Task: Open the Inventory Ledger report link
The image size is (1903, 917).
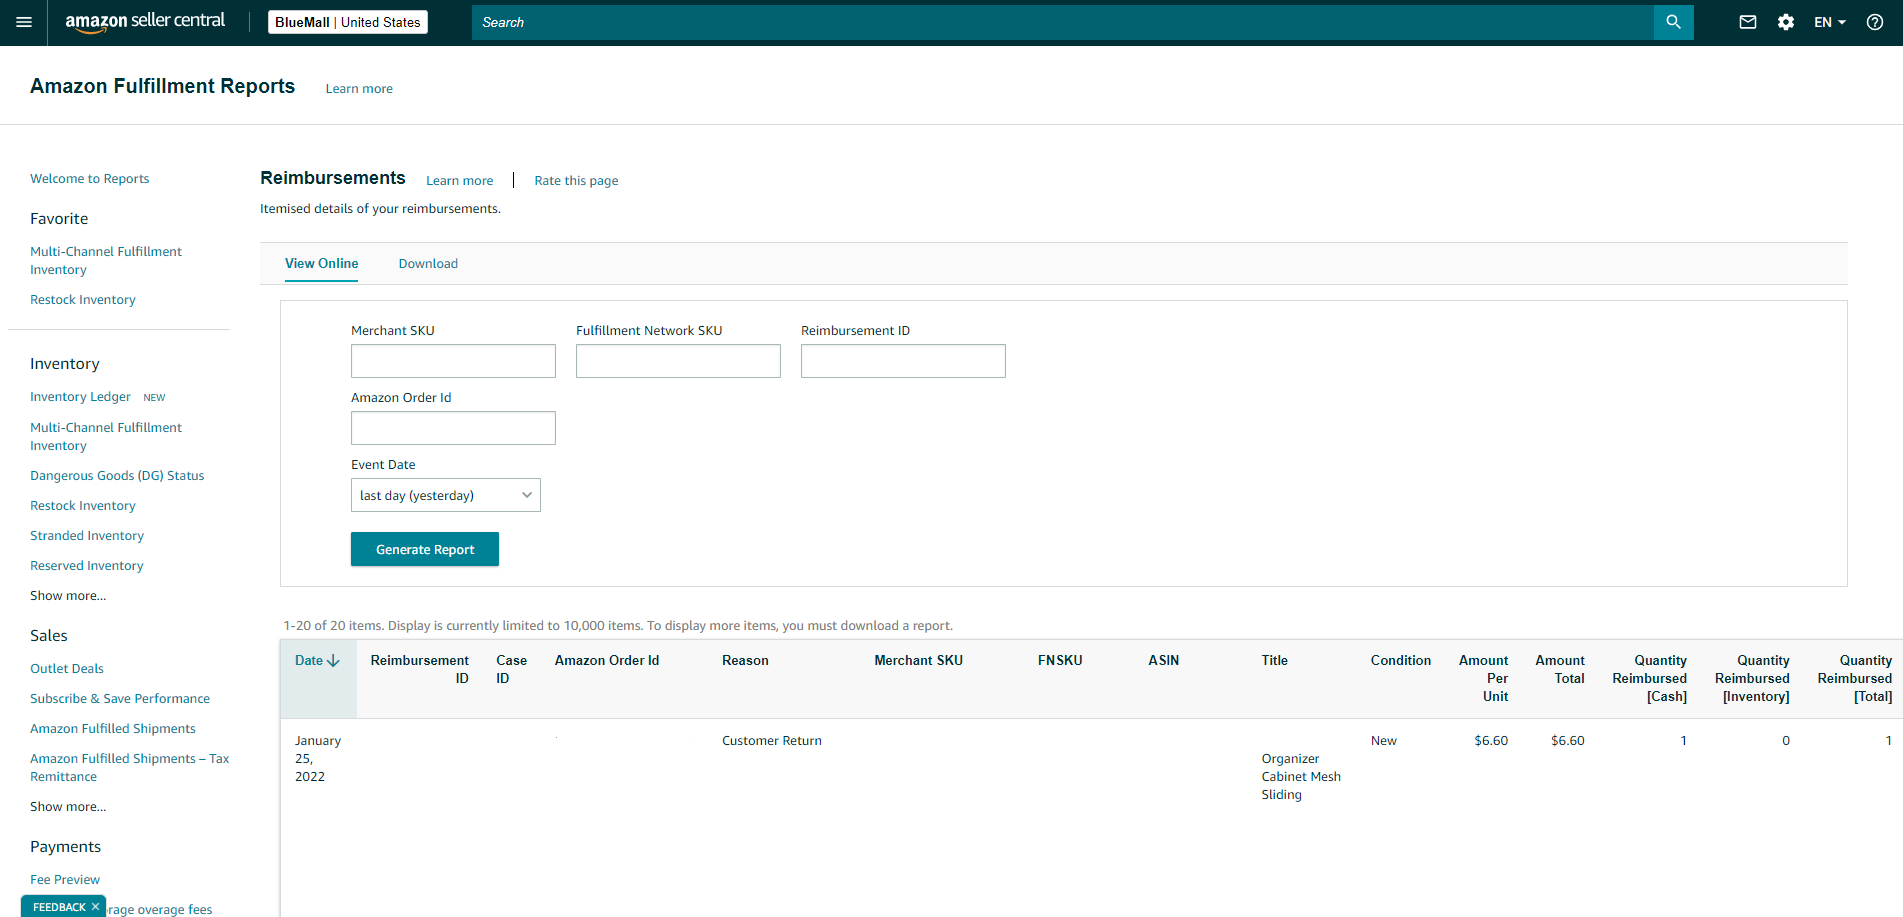Action: [80, 397]
